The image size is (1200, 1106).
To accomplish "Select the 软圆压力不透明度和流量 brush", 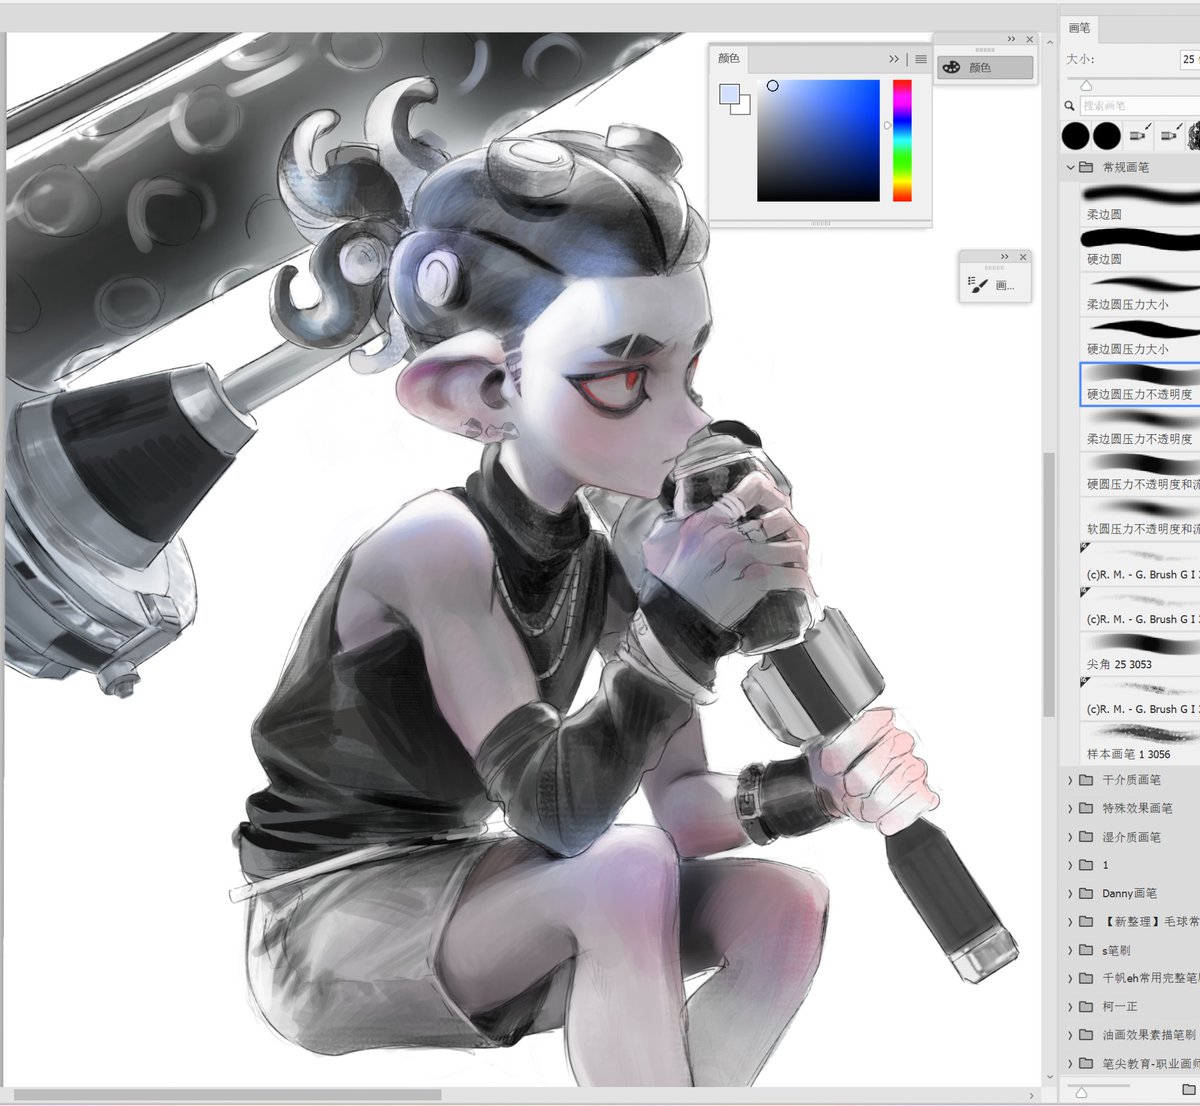I will 1140,518.
